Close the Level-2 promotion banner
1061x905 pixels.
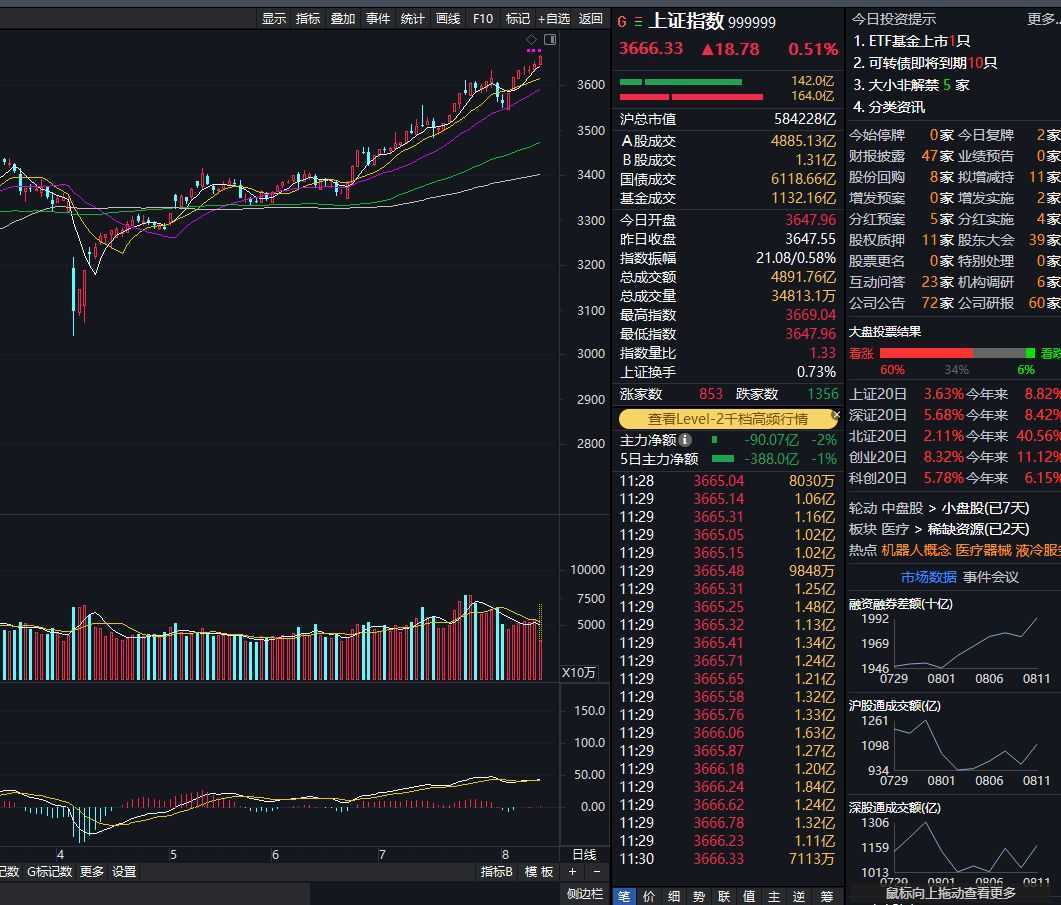click(x=836, y=414)
